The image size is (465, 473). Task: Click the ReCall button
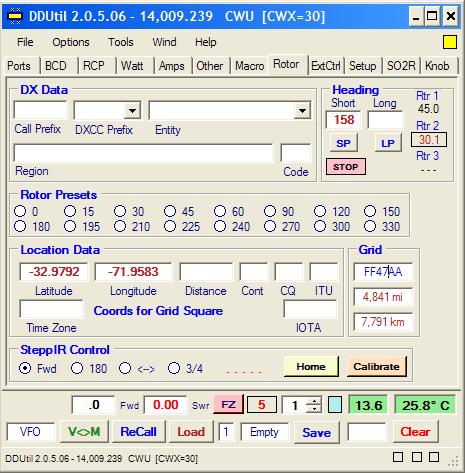pos(138,432)
